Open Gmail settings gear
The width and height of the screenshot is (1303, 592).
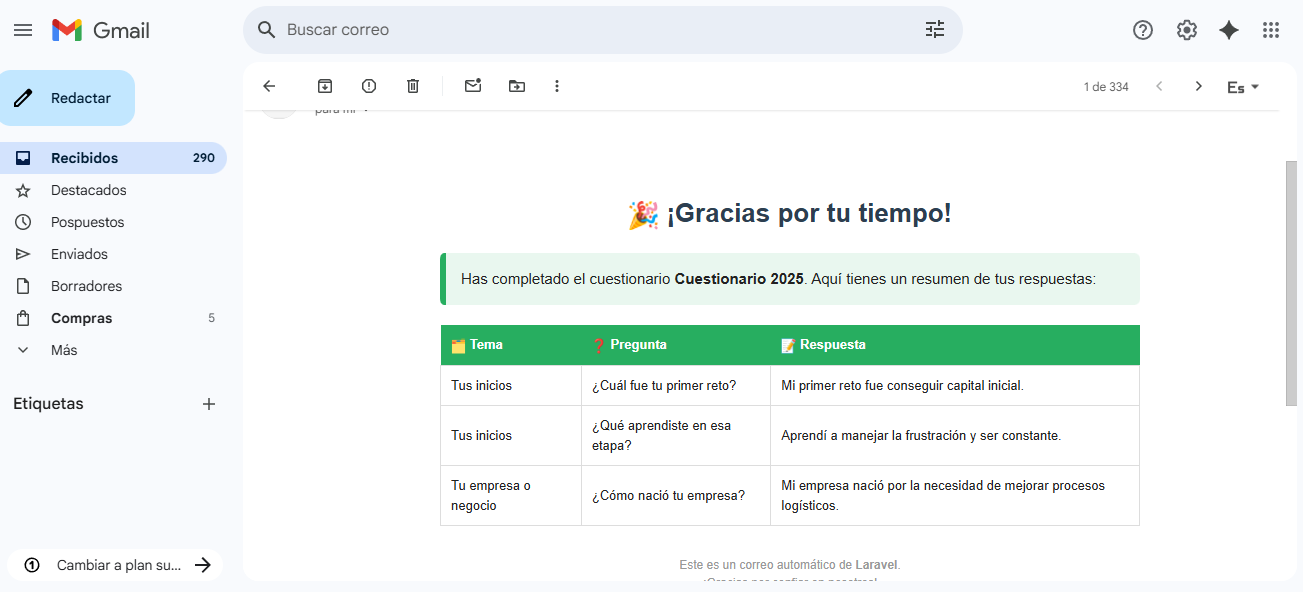click(1187, 30)
